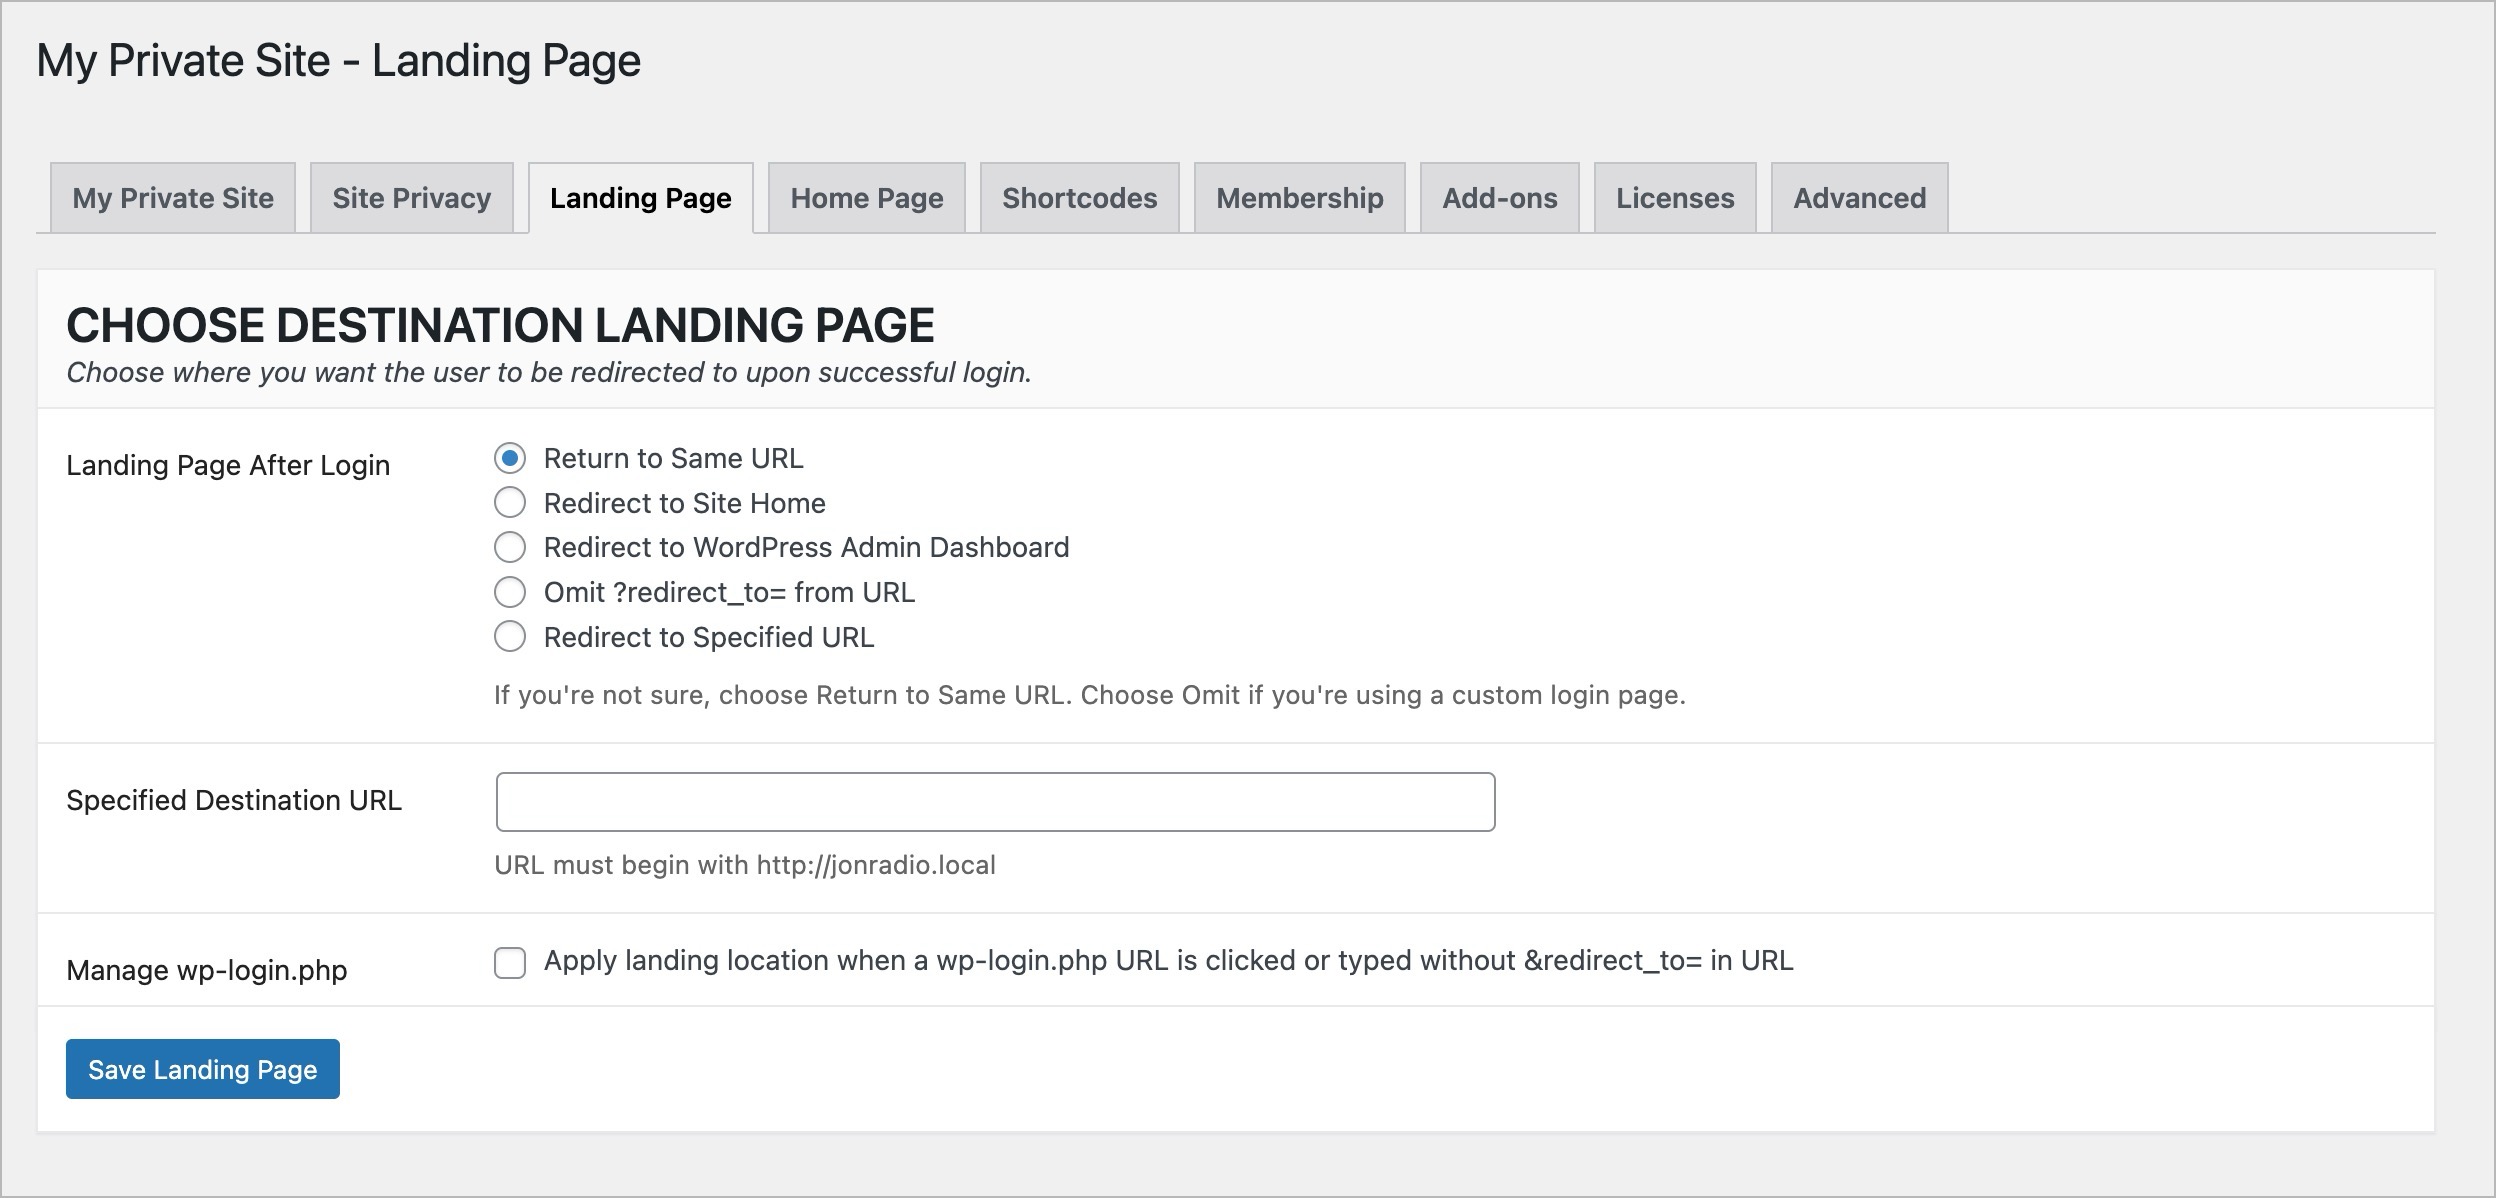Viewport: 2496px width, 1198px height.
Task: Re-select the Landing Page tab
Action: click(641, 198)
